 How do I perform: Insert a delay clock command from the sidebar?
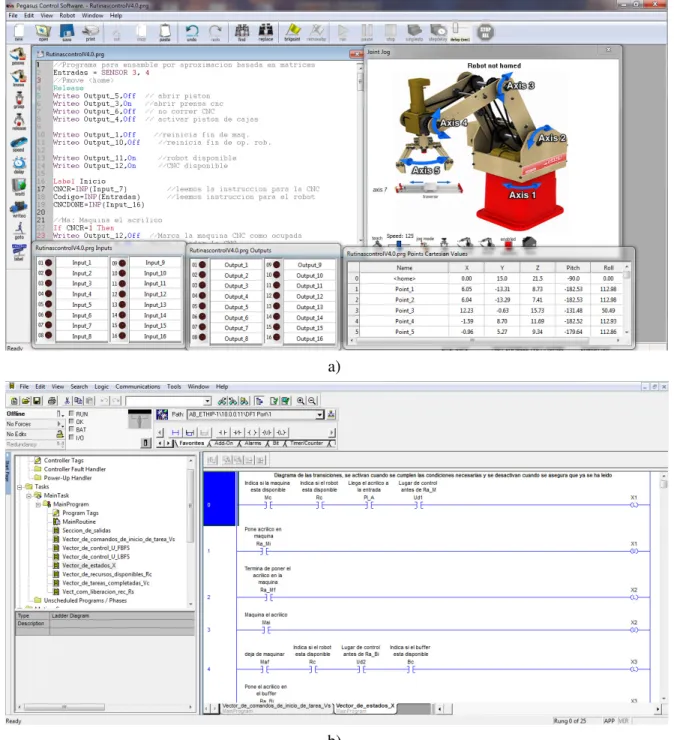click(19, 164)
